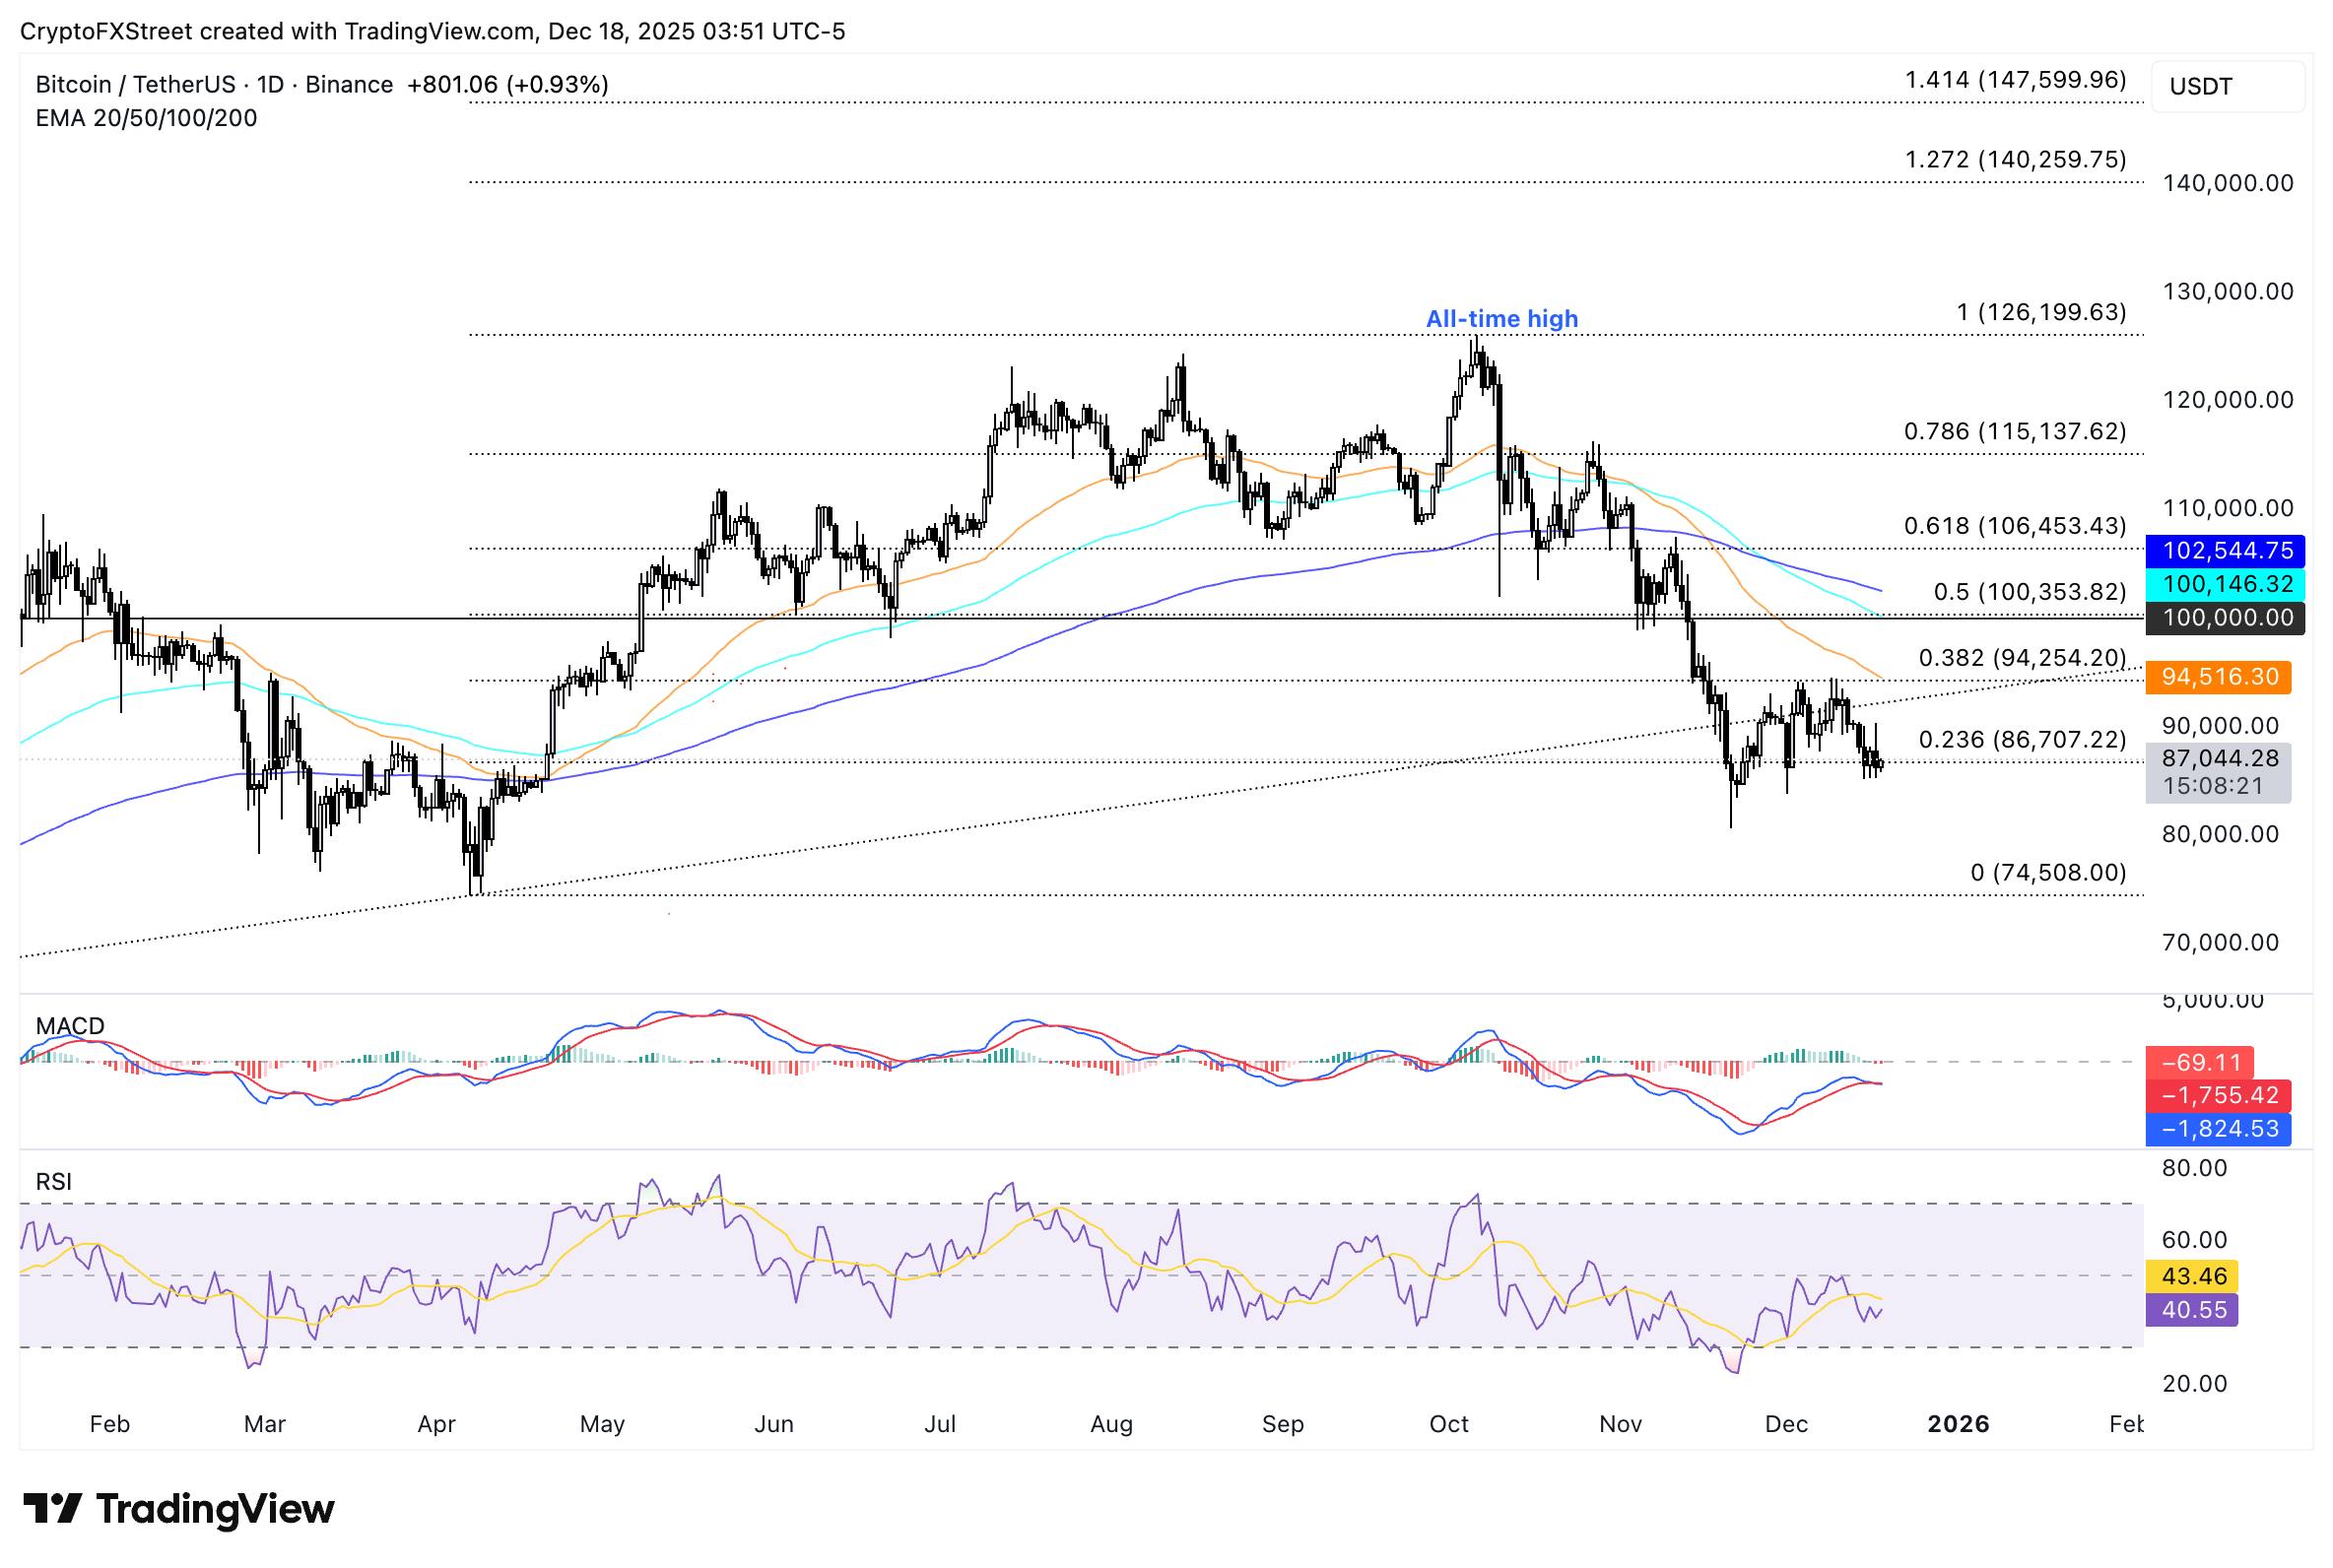
Task: Click the Oct label on time axis
Action: [1448, 1424]
